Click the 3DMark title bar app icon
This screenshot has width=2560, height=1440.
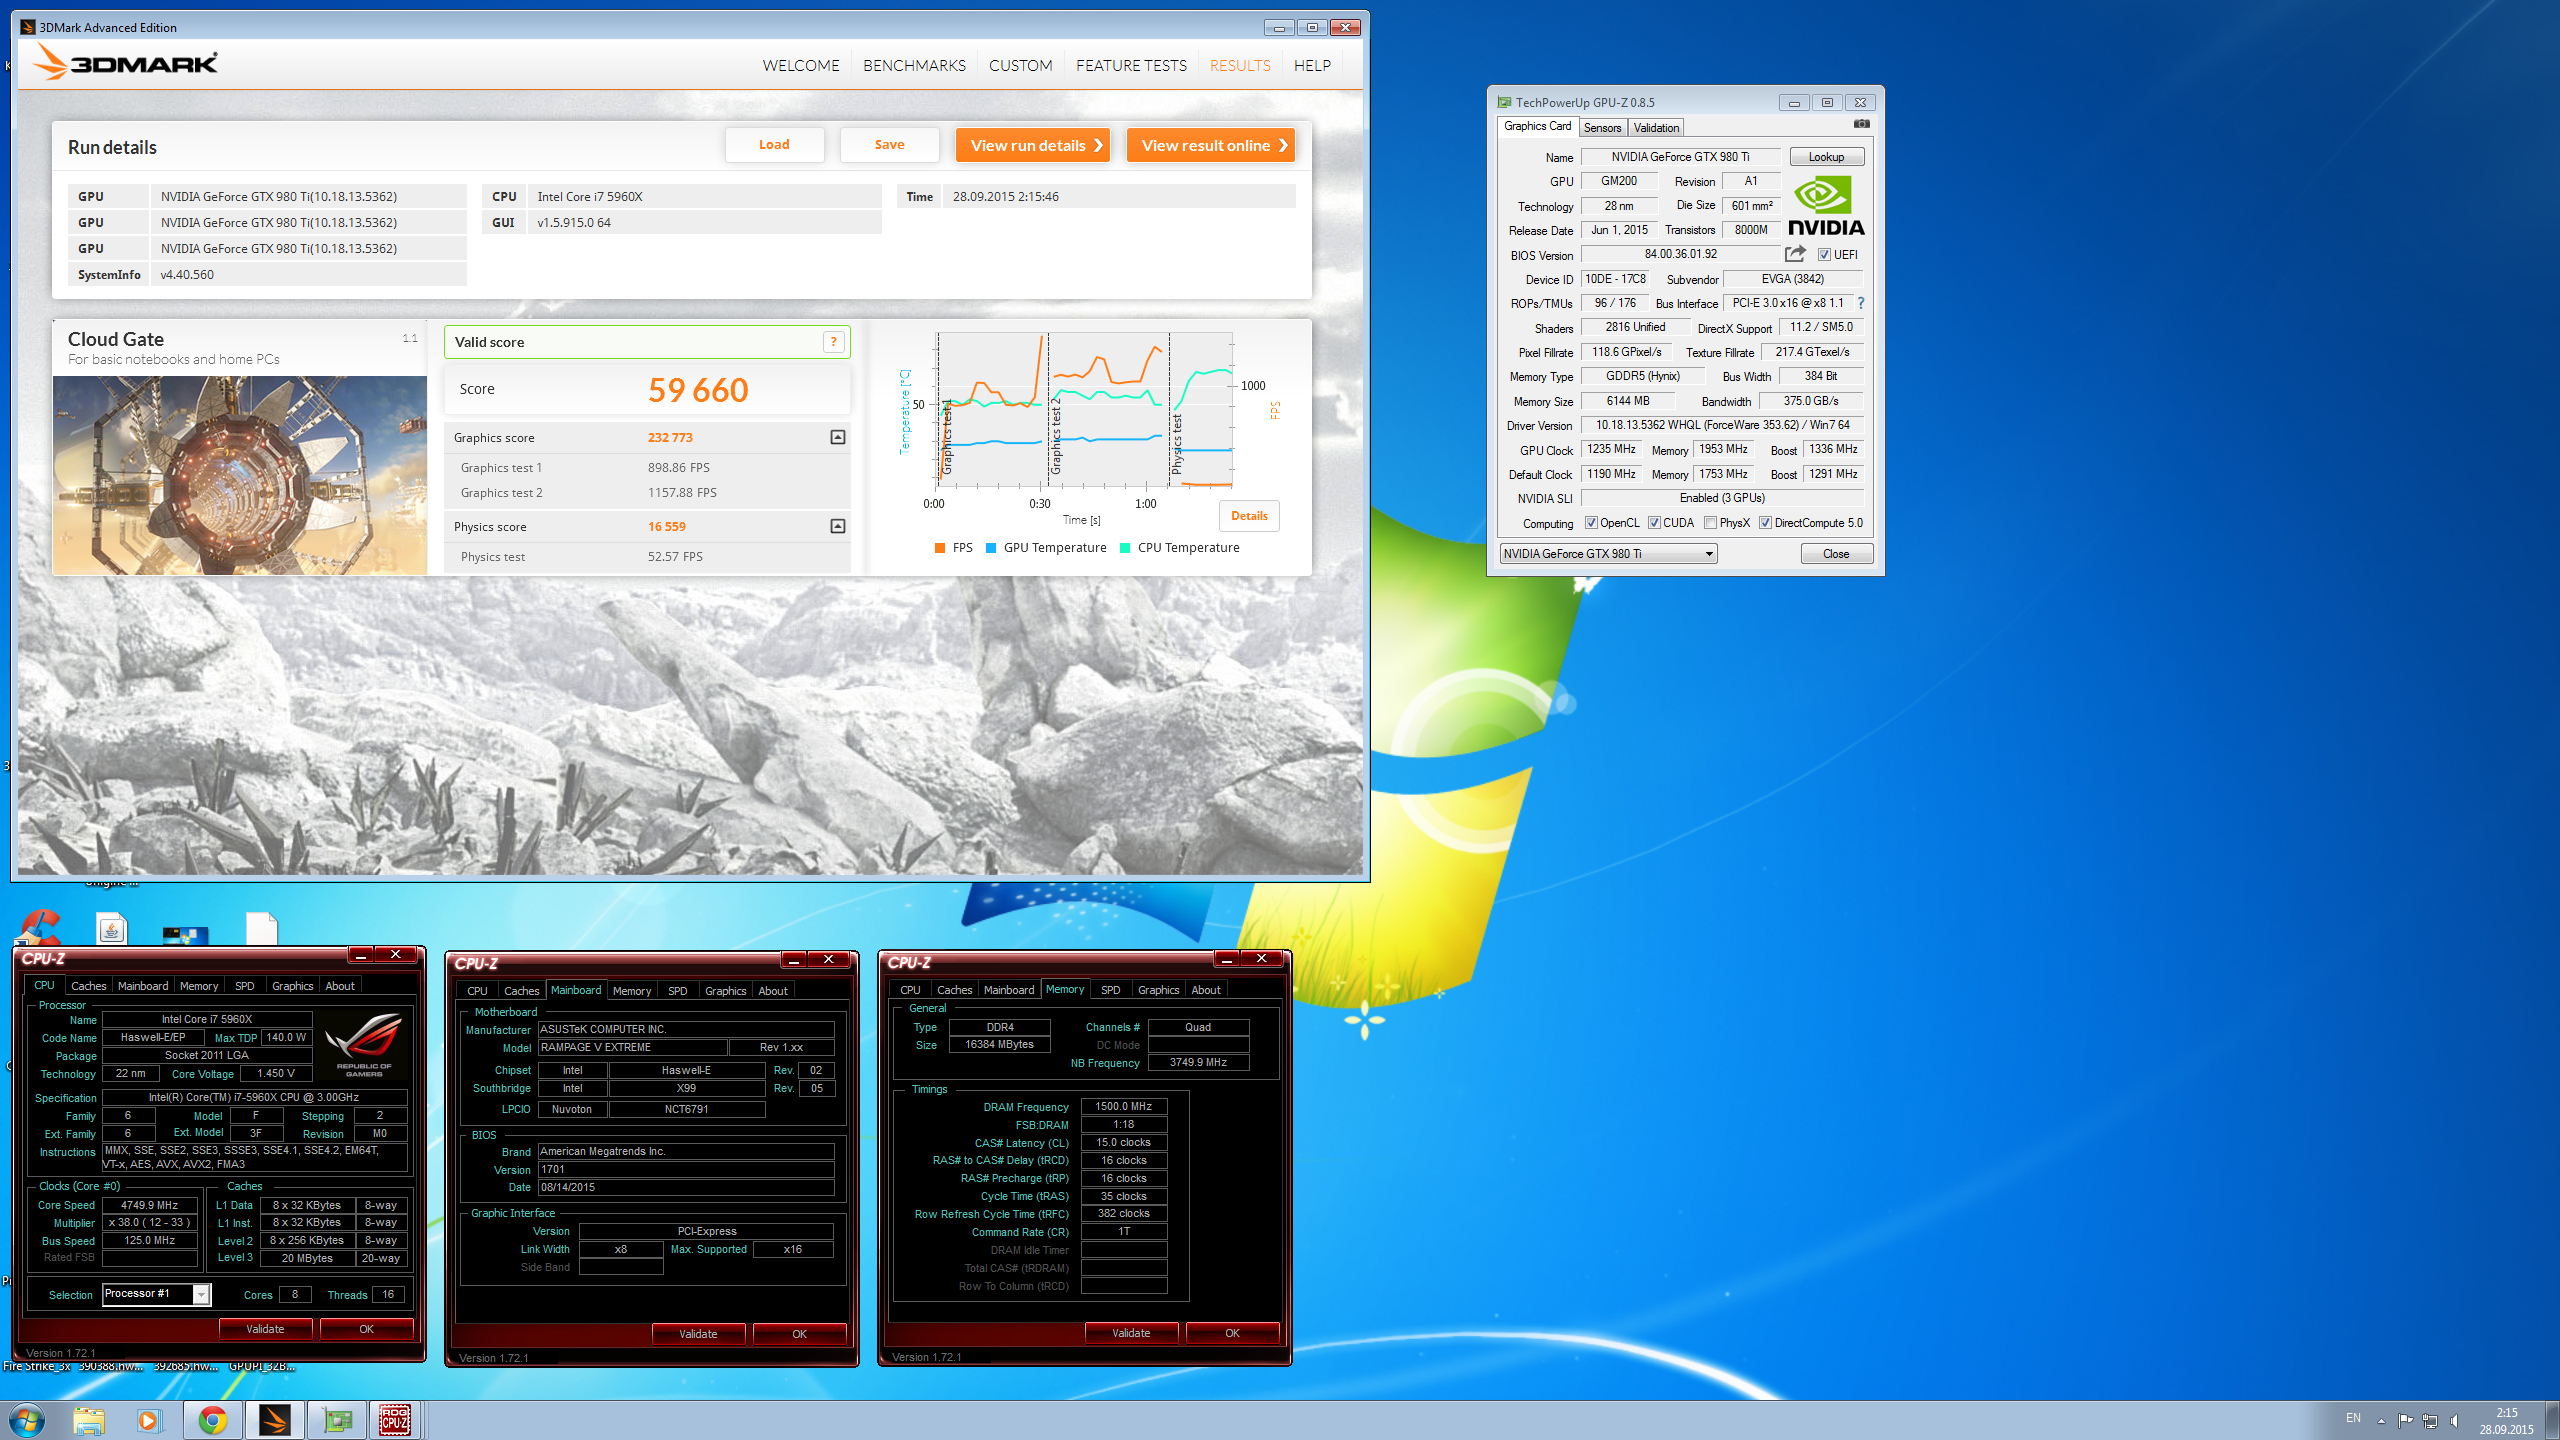click(x=28, y=27)
